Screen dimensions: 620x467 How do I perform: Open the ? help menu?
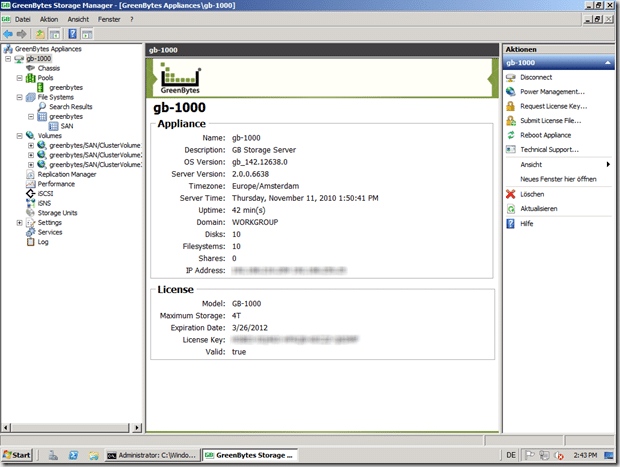132,19
